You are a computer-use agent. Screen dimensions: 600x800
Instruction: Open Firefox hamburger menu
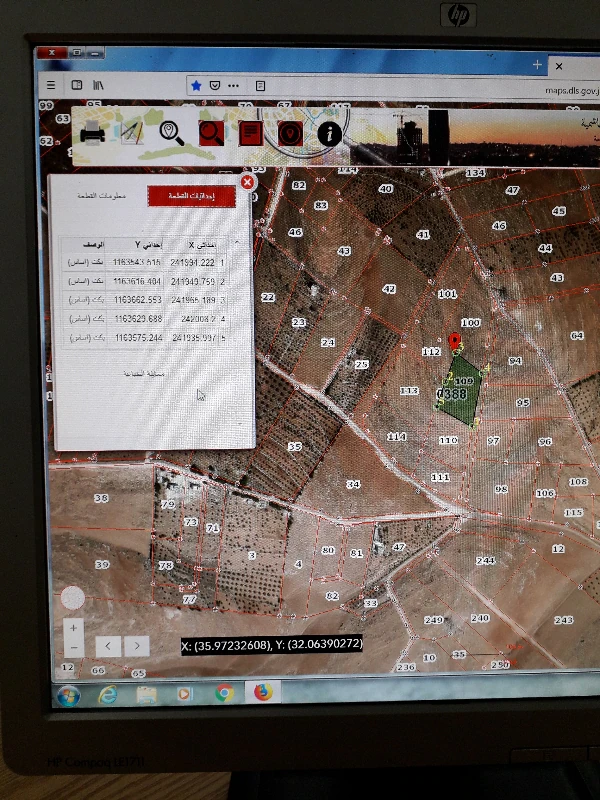[x=51, y=85]
